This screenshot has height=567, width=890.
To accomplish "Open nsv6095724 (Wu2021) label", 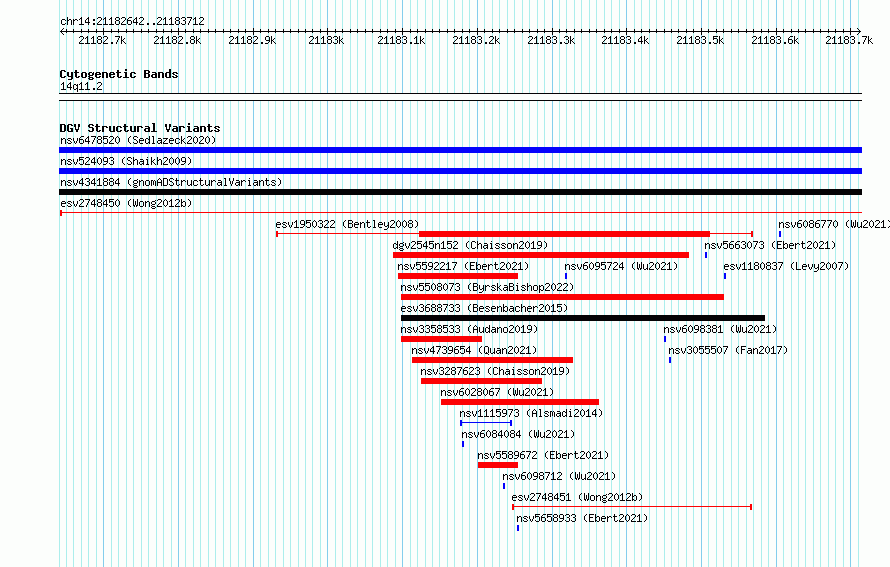I will click(621, 266).
